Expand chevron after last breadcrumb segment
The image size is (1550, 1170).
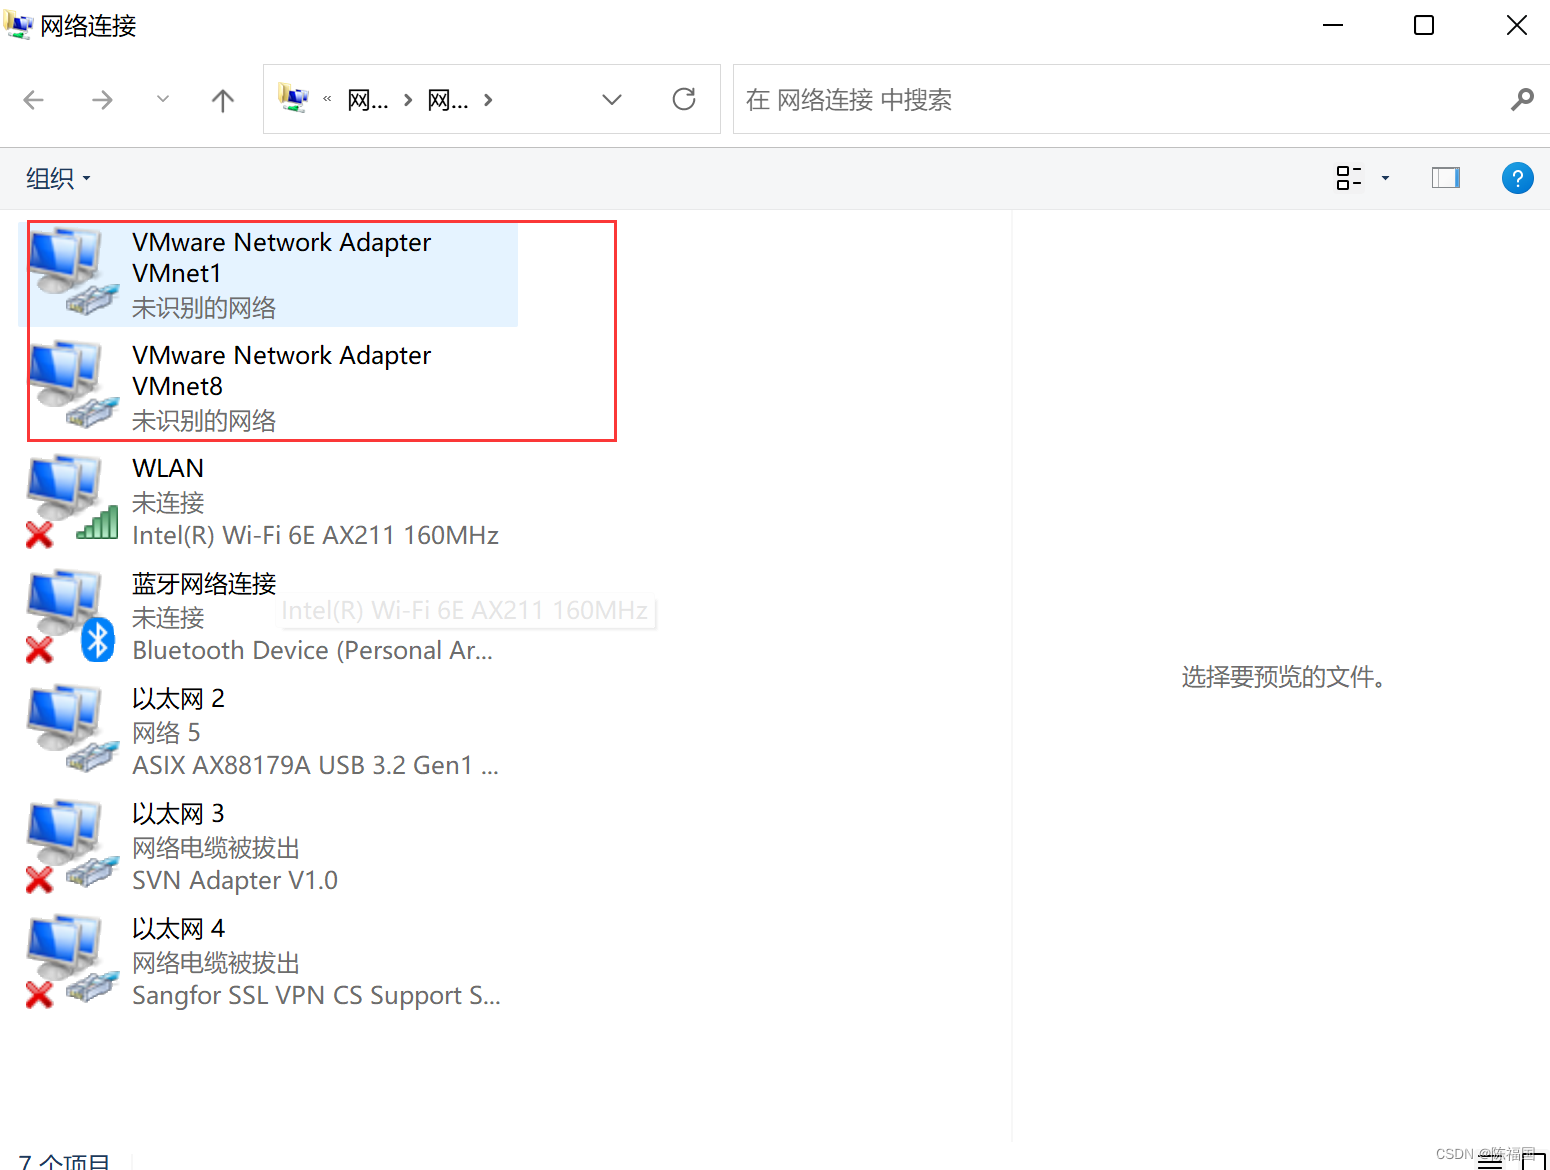[488, 99]
